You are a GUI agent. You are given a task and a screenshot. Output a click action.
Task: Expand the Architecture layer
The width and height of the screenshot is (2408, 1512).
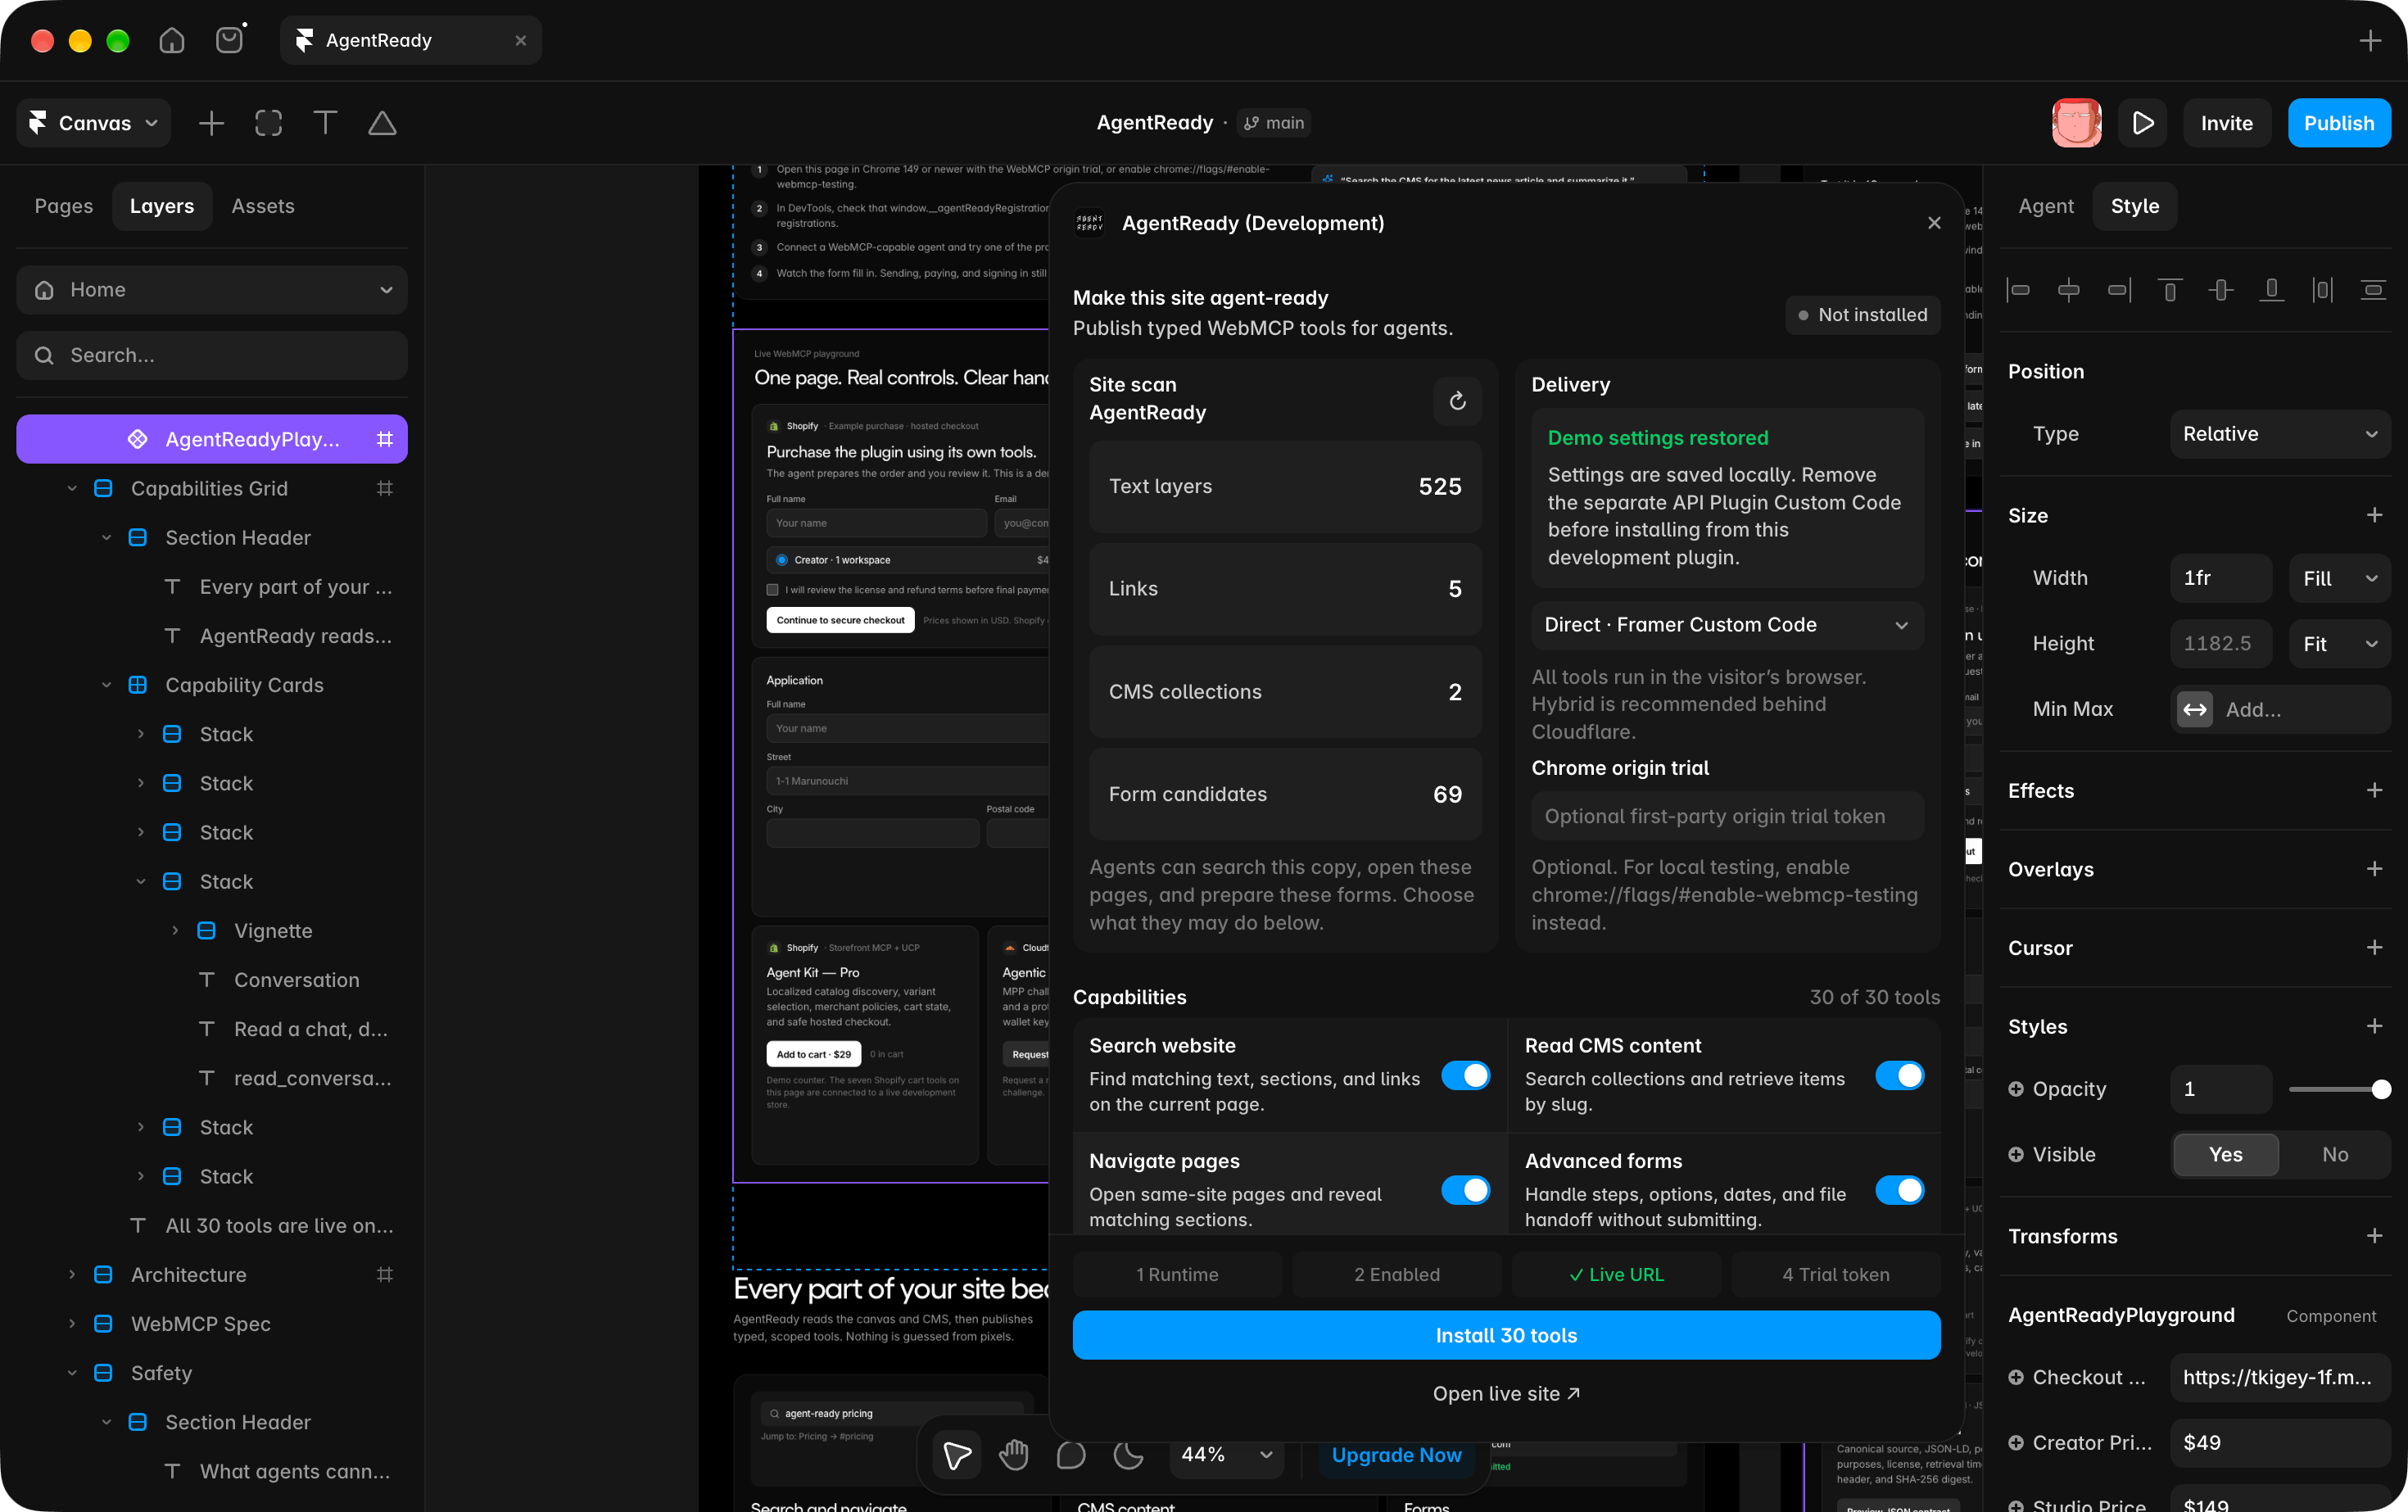[x=72, y=1274]
